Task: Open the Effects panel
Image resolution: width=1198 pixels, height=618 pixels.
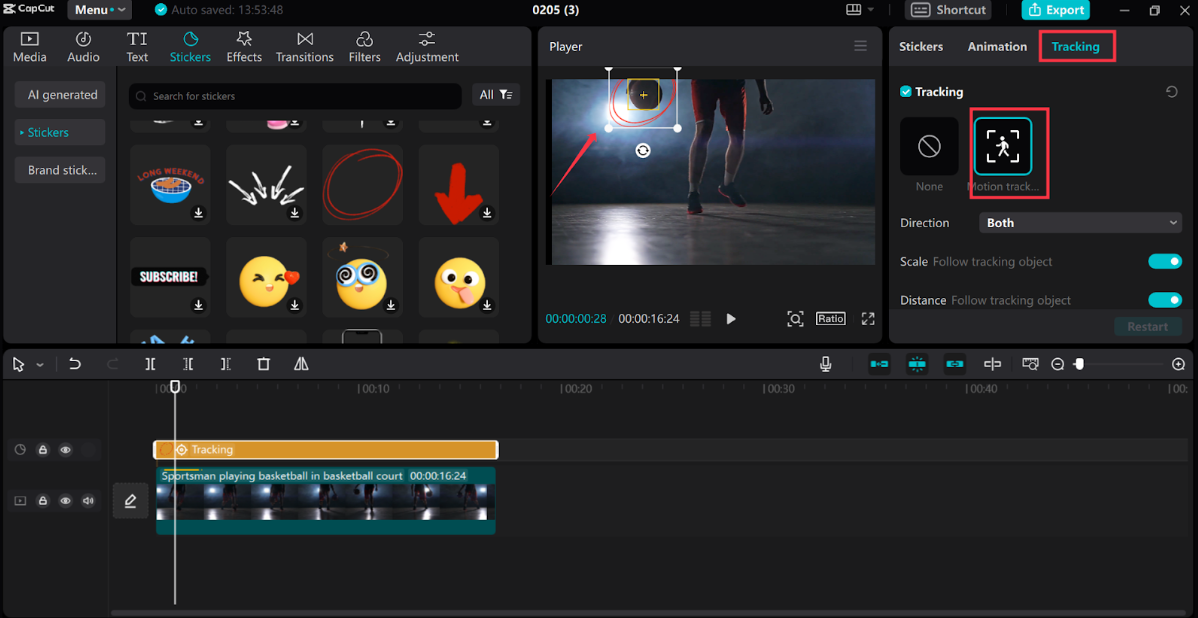Action: coord(244,47)
